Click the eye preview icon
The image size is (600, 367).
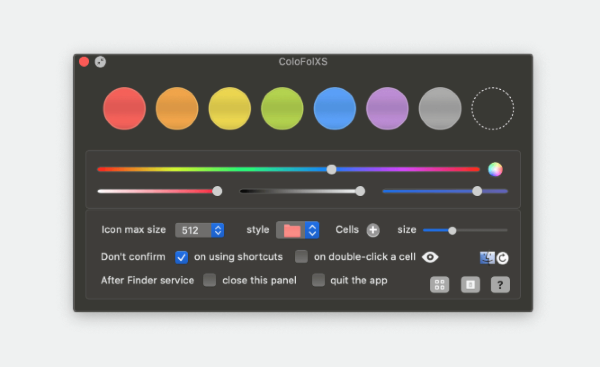[430, 257]
